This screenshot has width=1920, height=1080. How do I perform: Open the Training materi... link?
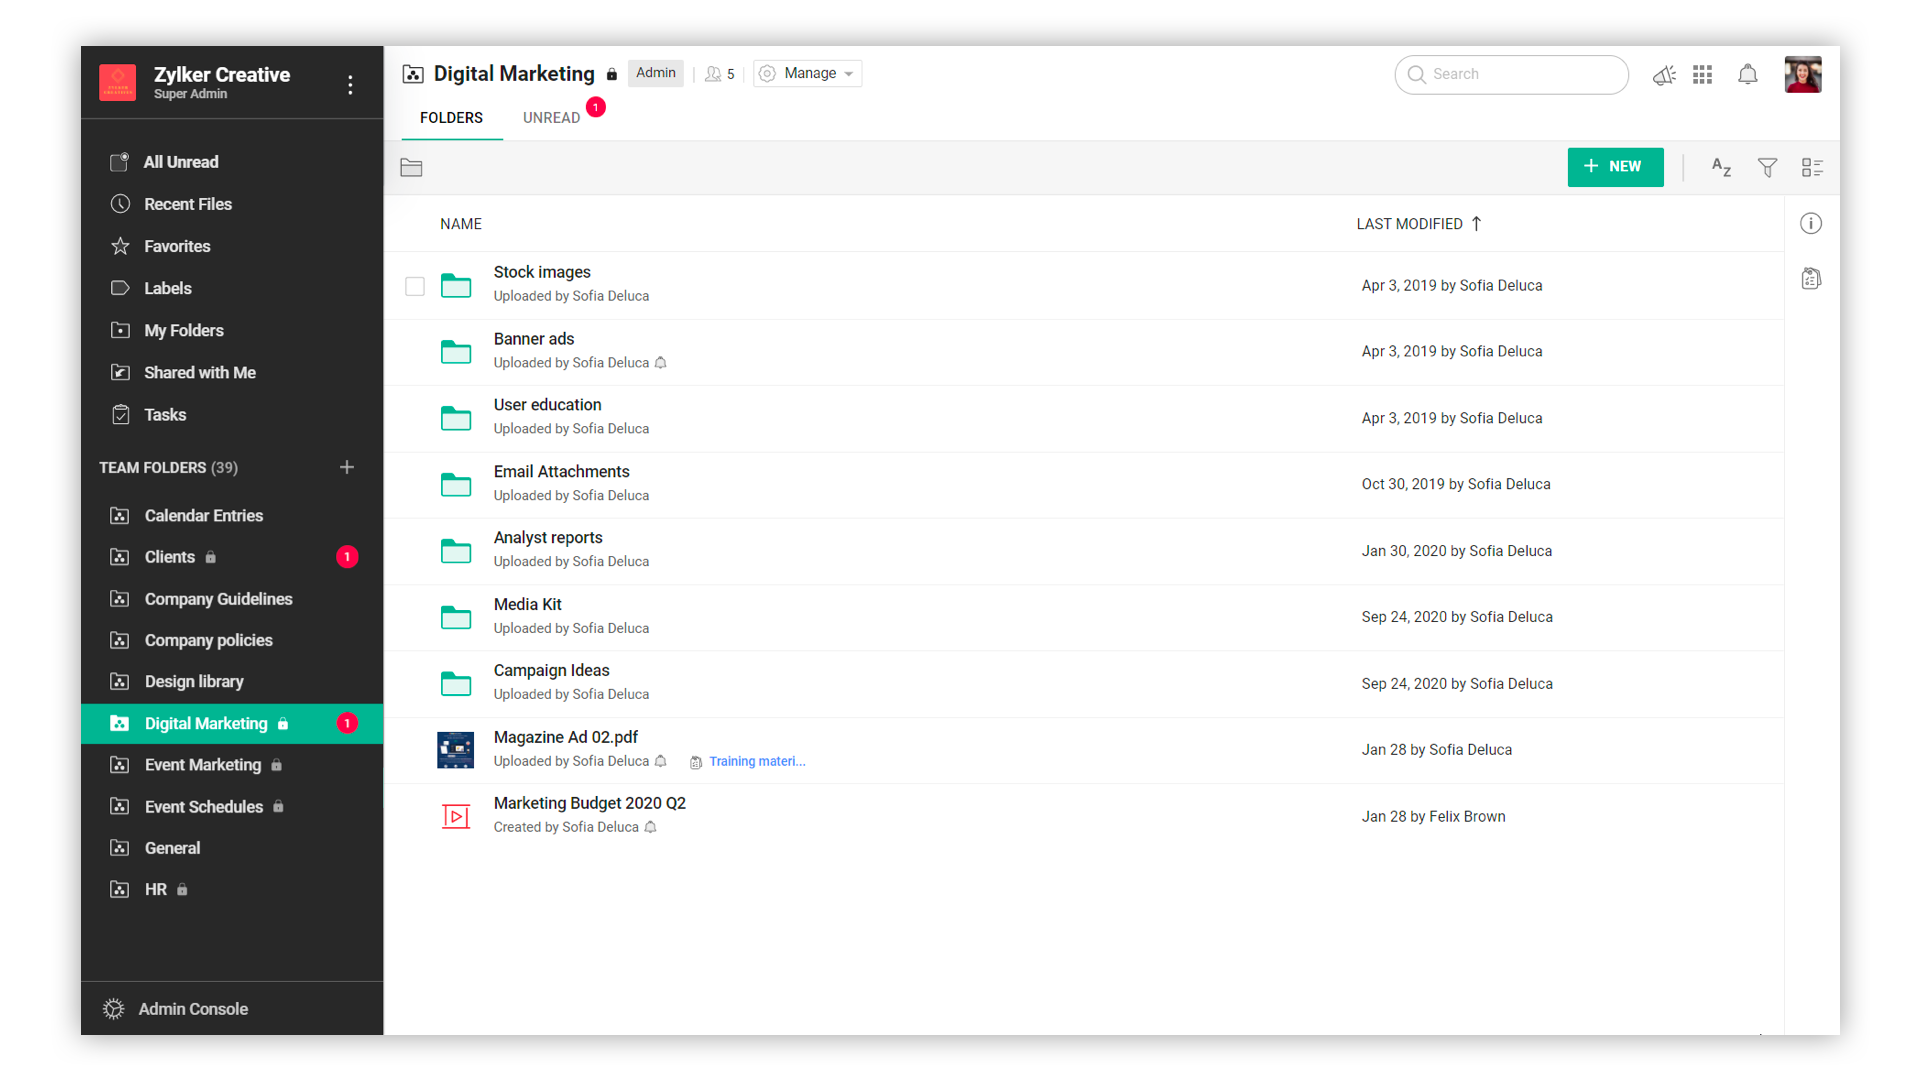pos(756,762)
